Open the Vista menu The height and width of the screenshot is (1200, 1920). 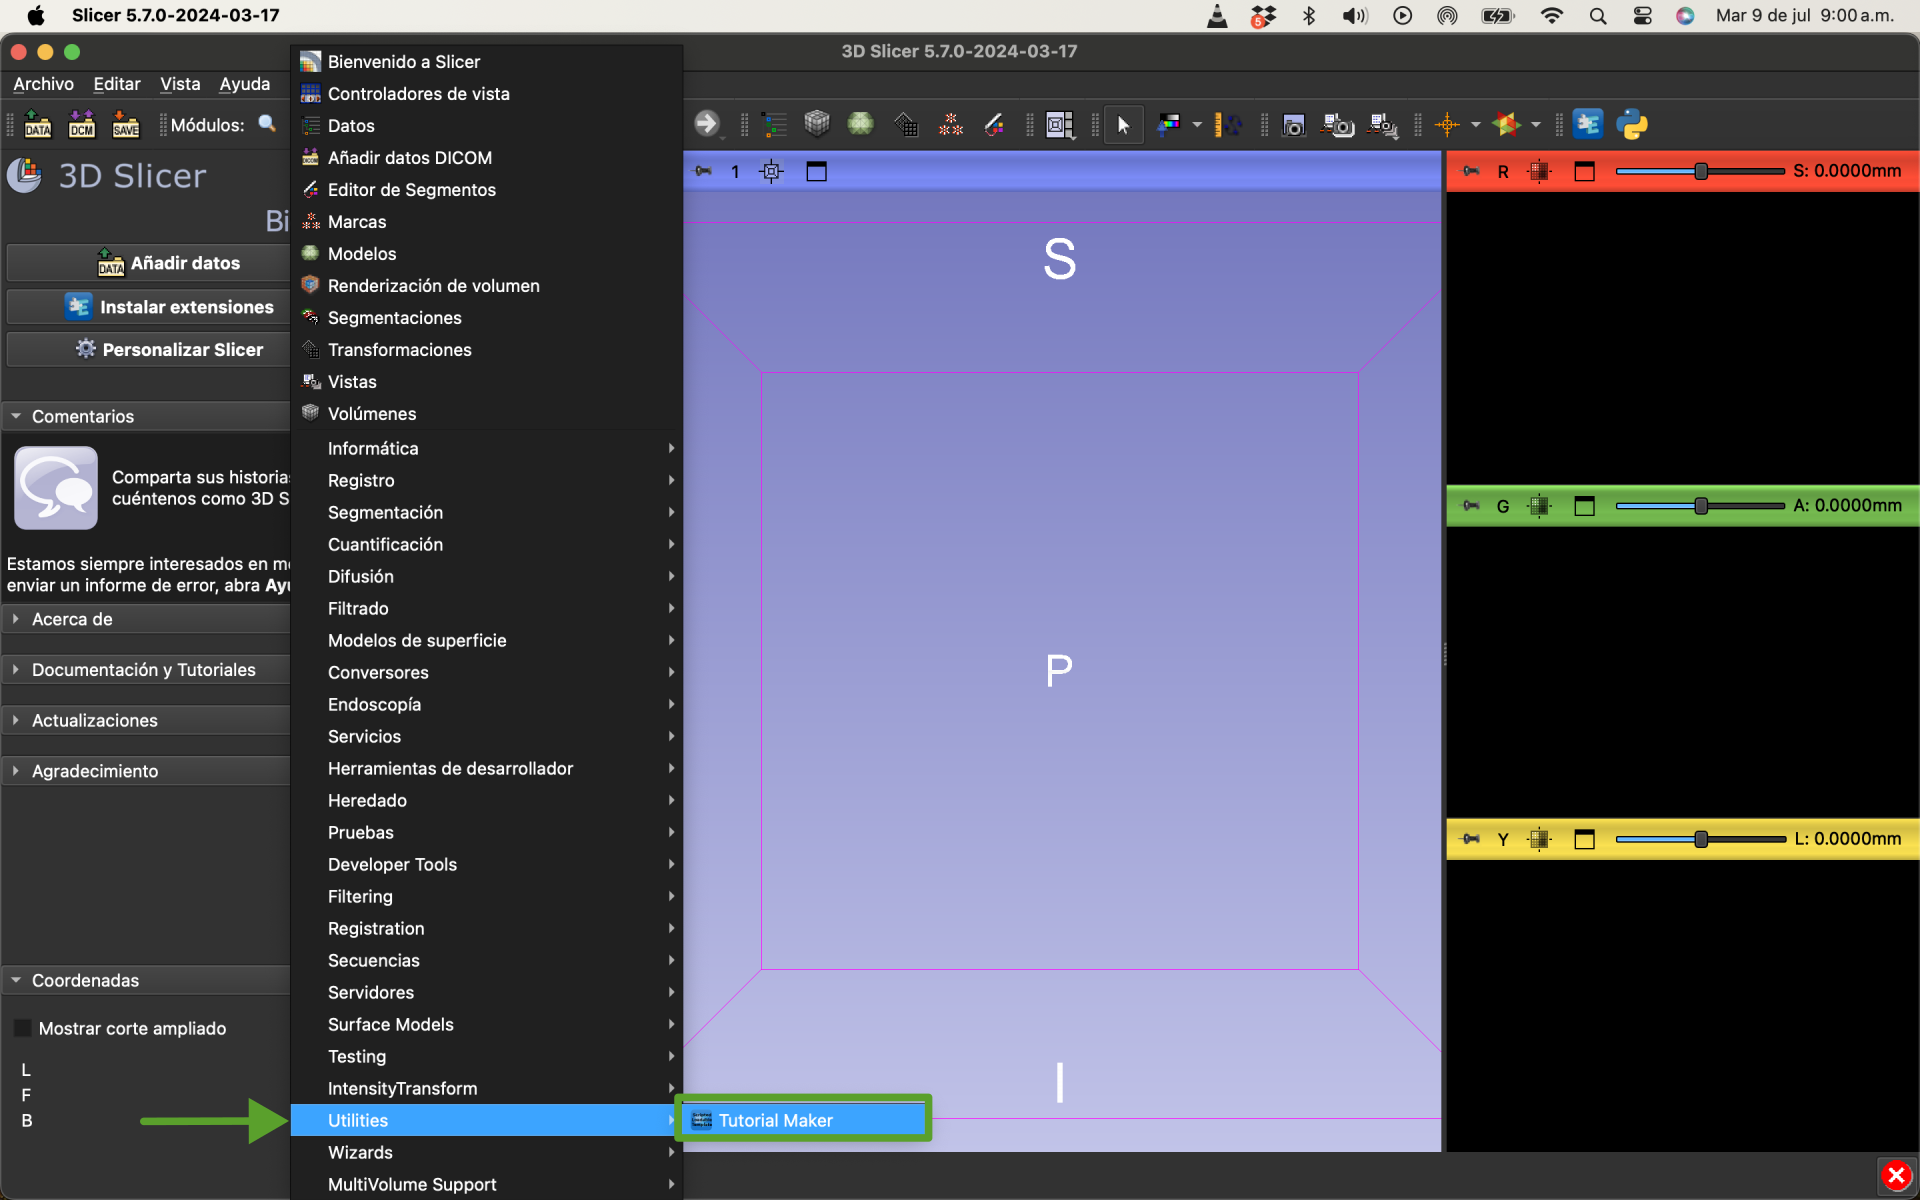(180, 84)
